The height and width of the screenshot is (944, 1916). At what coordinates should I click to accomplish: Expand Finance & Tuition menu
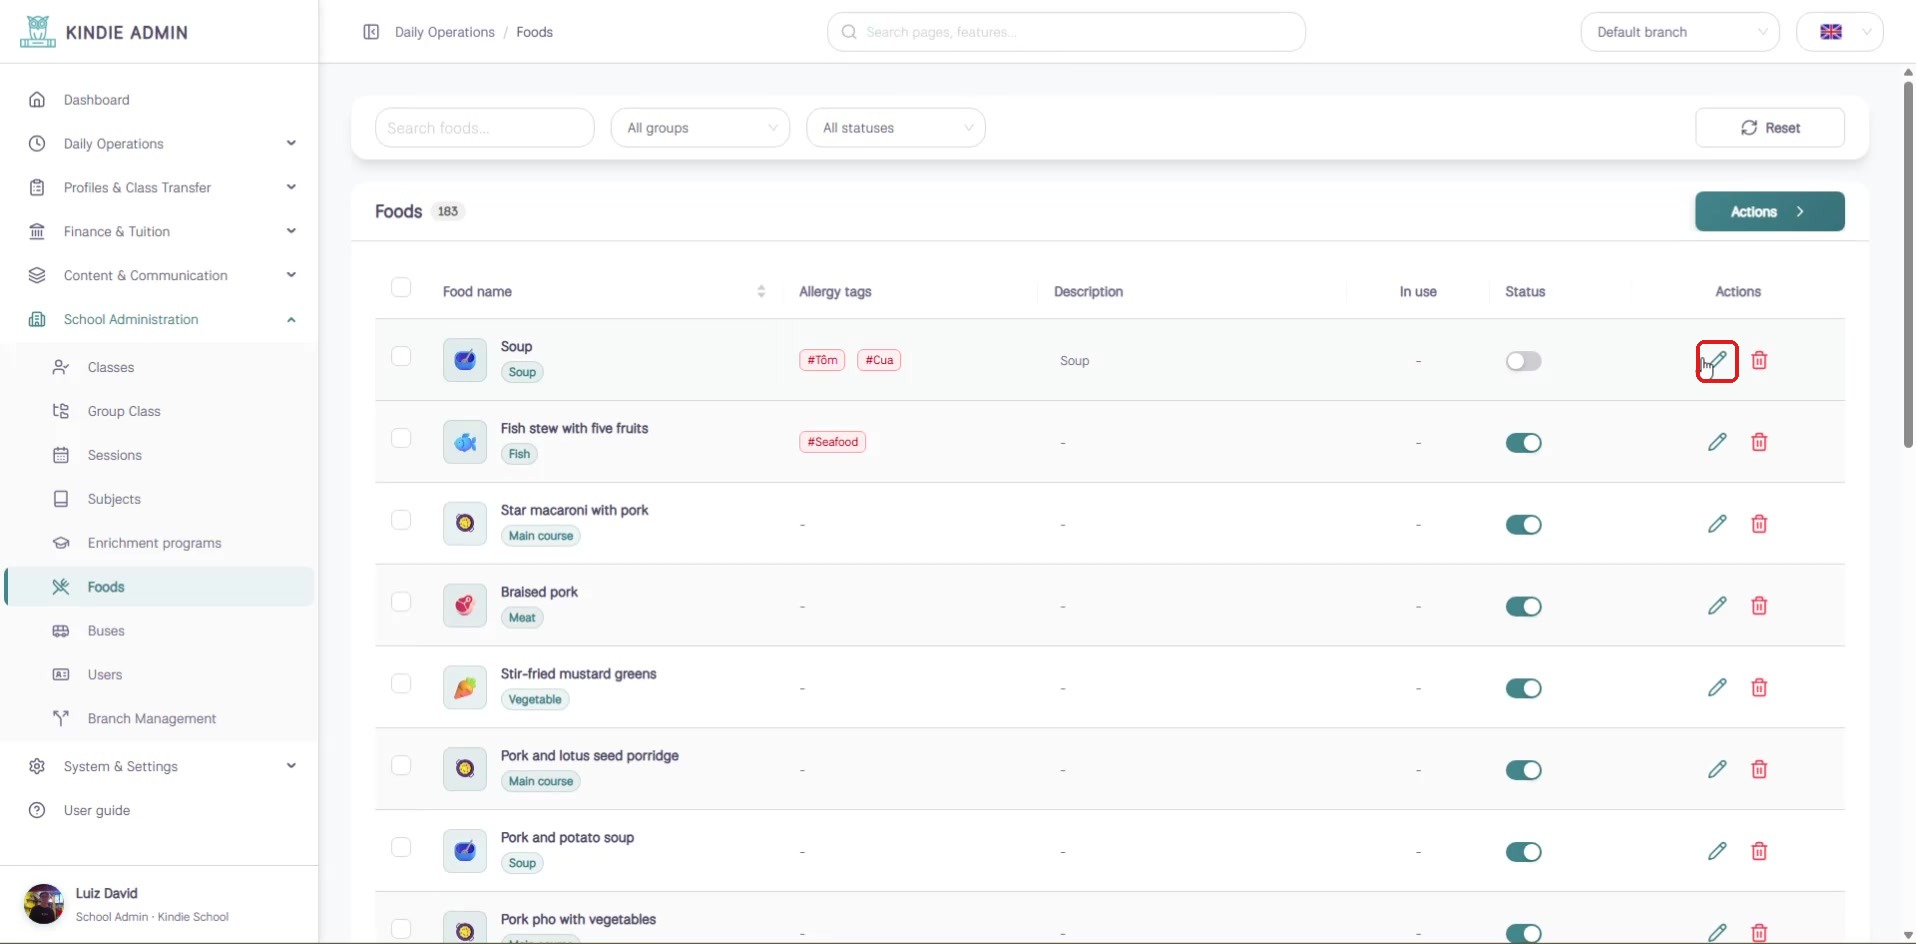click(x=160, y=232)
